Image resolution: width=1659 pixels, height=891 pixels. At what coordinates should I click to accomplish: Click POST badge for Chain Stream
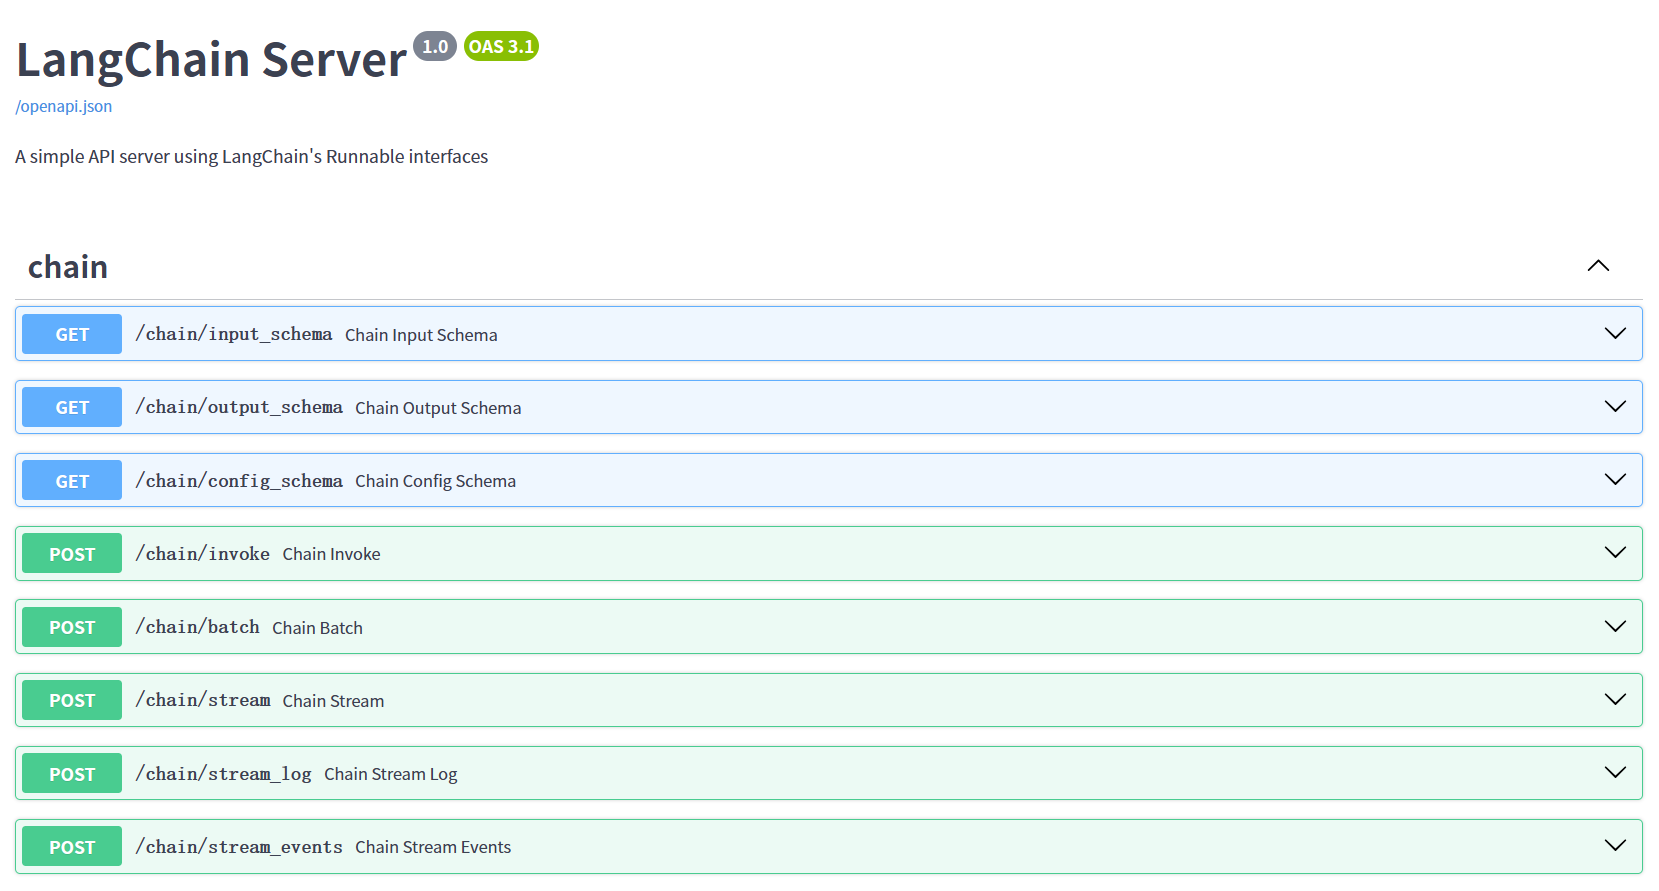pyautogui.click(x=72, y=700)
